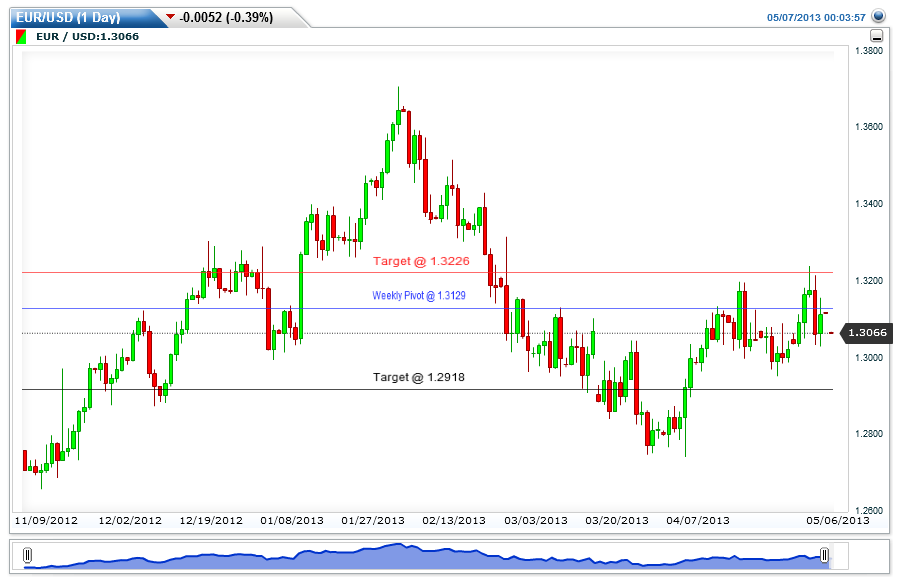Click the 1.3400 price axis label
This screenshot has width=900, height=582.
[869, 204]
